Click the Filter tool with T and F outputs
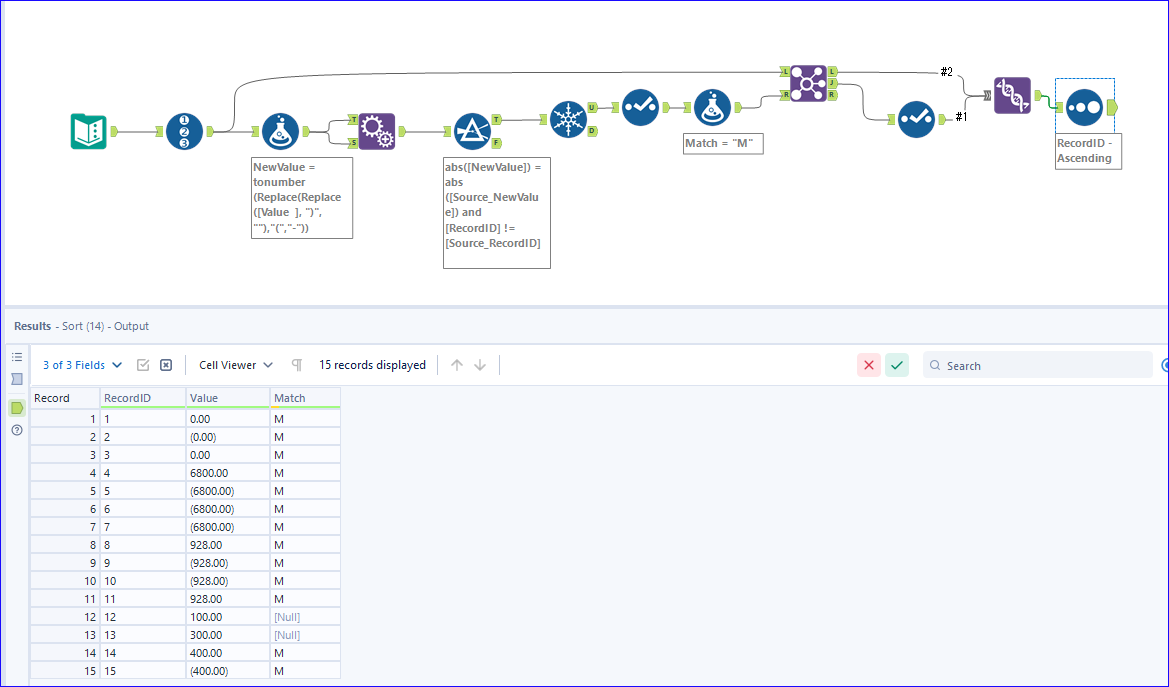The image size is (1169, 687). click(x=472, y=130)
